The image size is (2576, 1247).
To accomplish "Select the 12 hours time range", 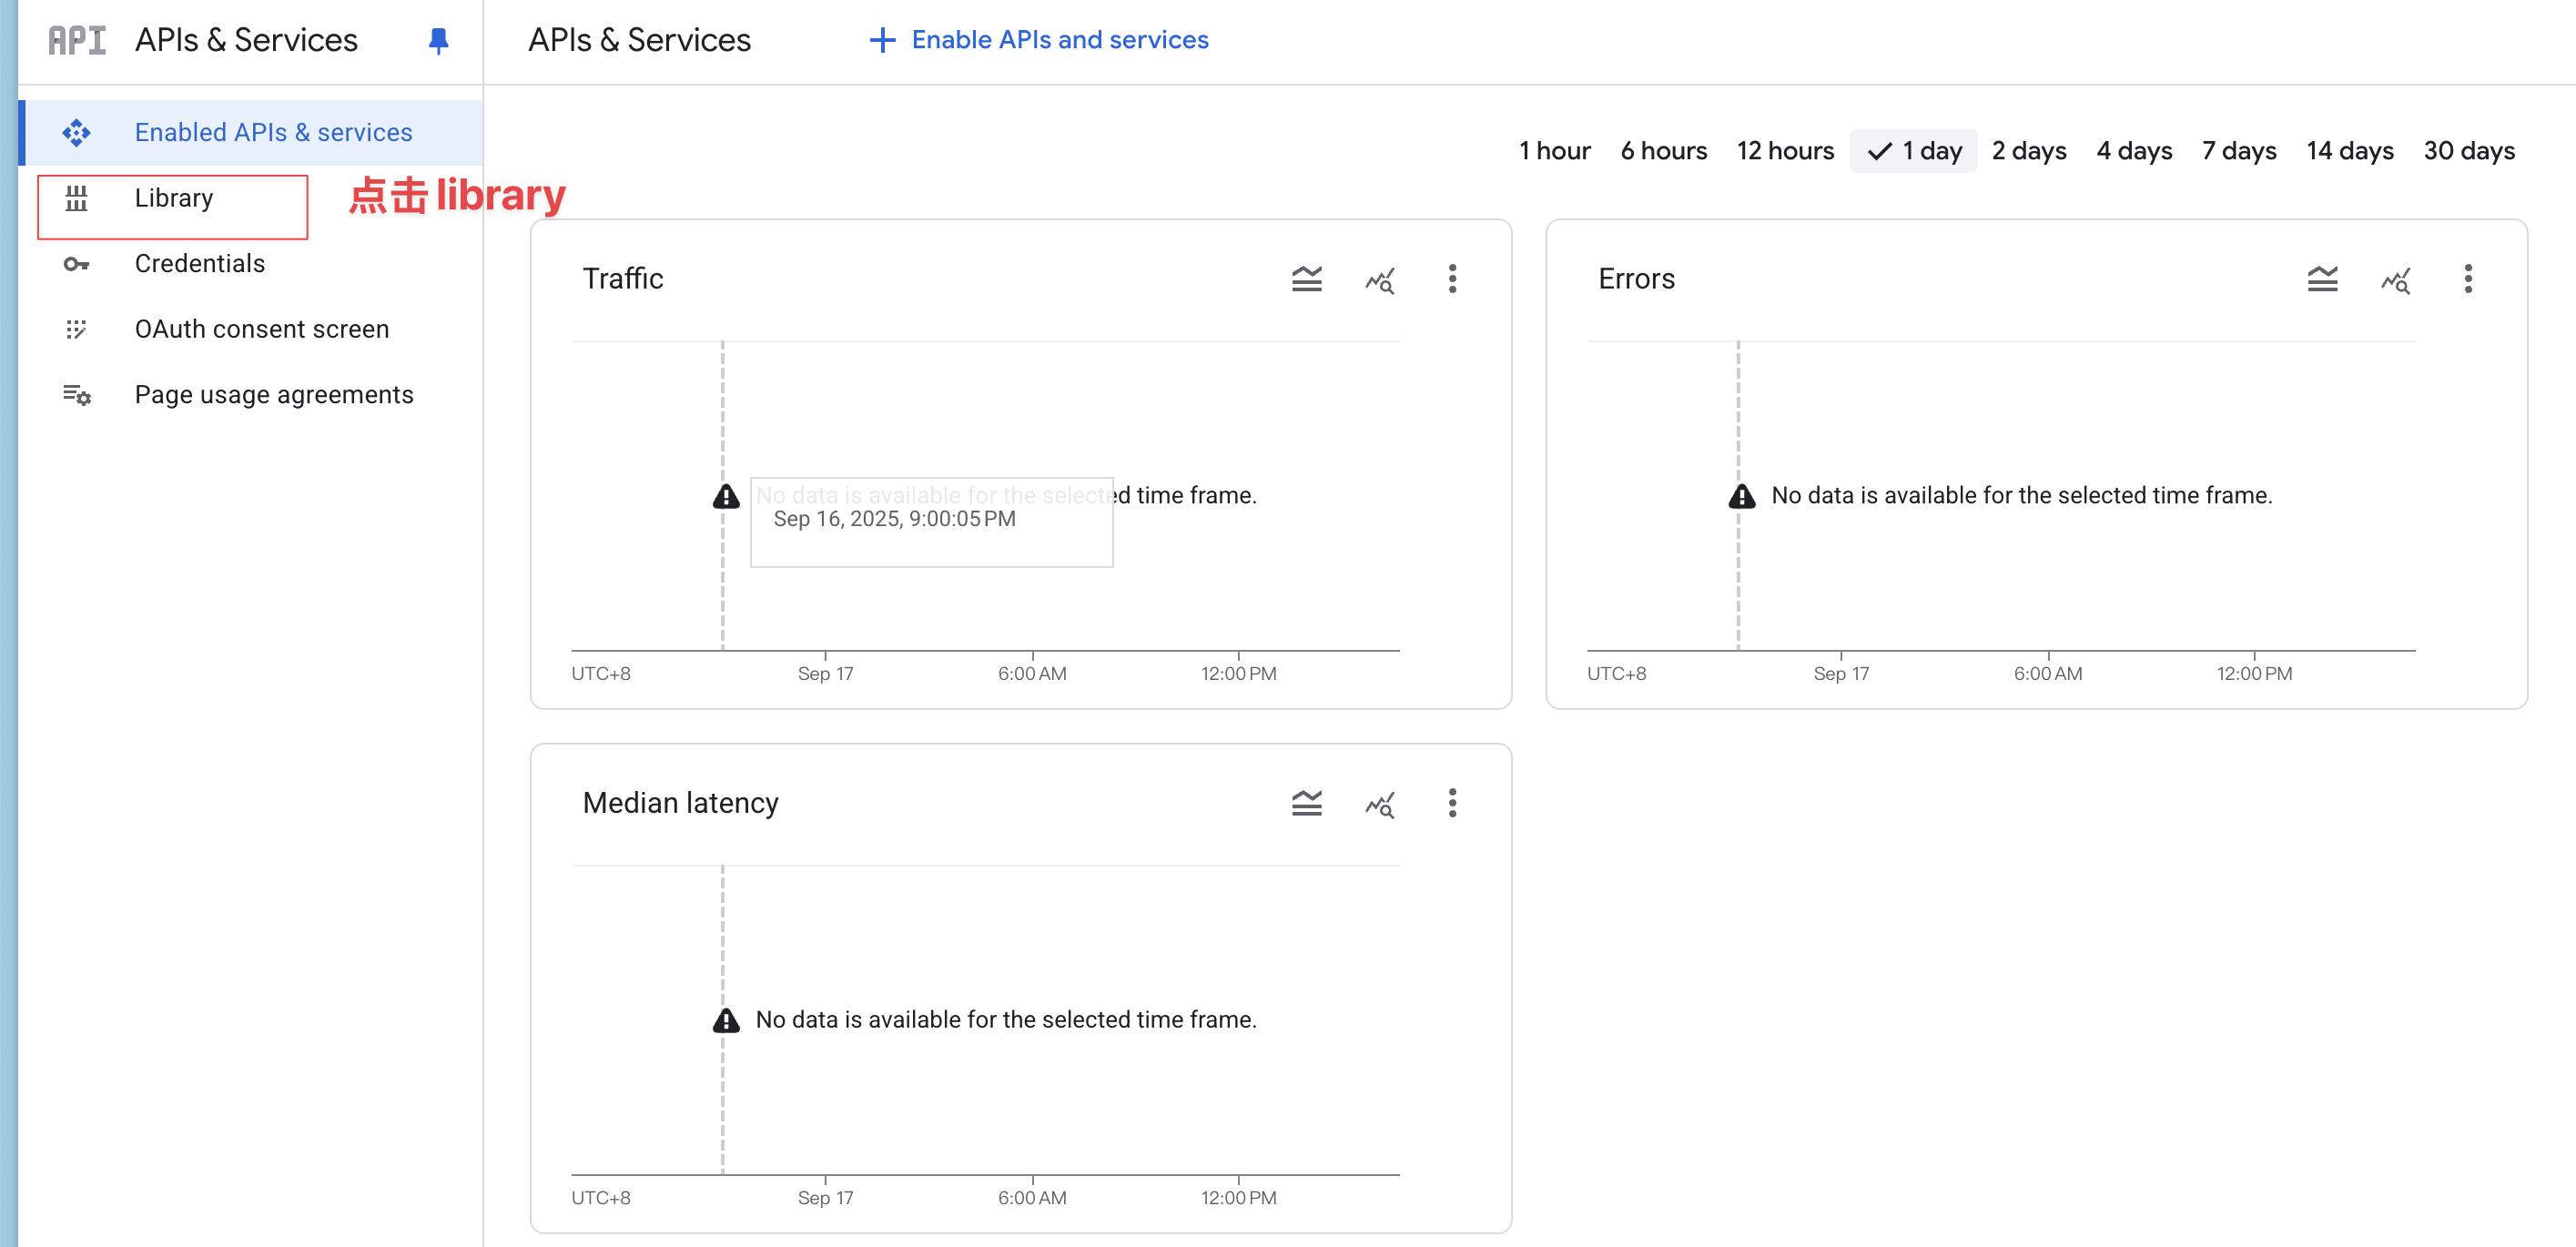I will click(x=1785, y=151).
